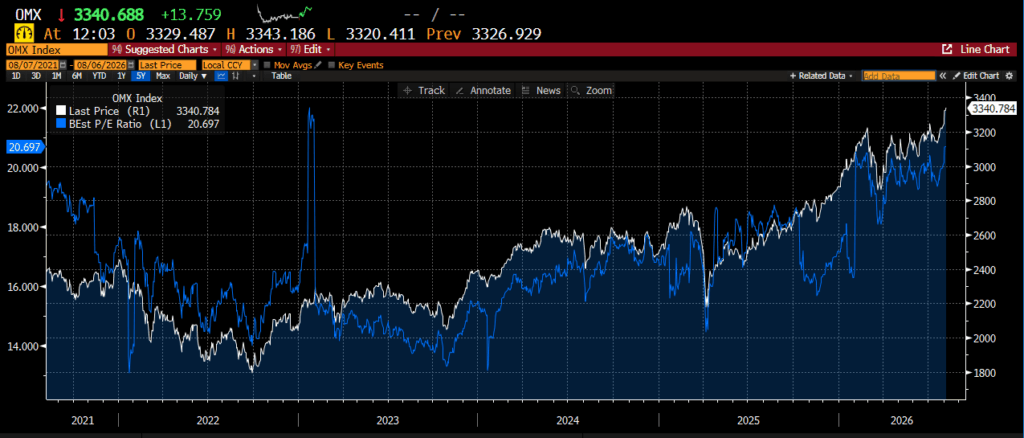1024x438 pixels.
Task: Click the 2025 label on the time axis
Action: point(748,420)
